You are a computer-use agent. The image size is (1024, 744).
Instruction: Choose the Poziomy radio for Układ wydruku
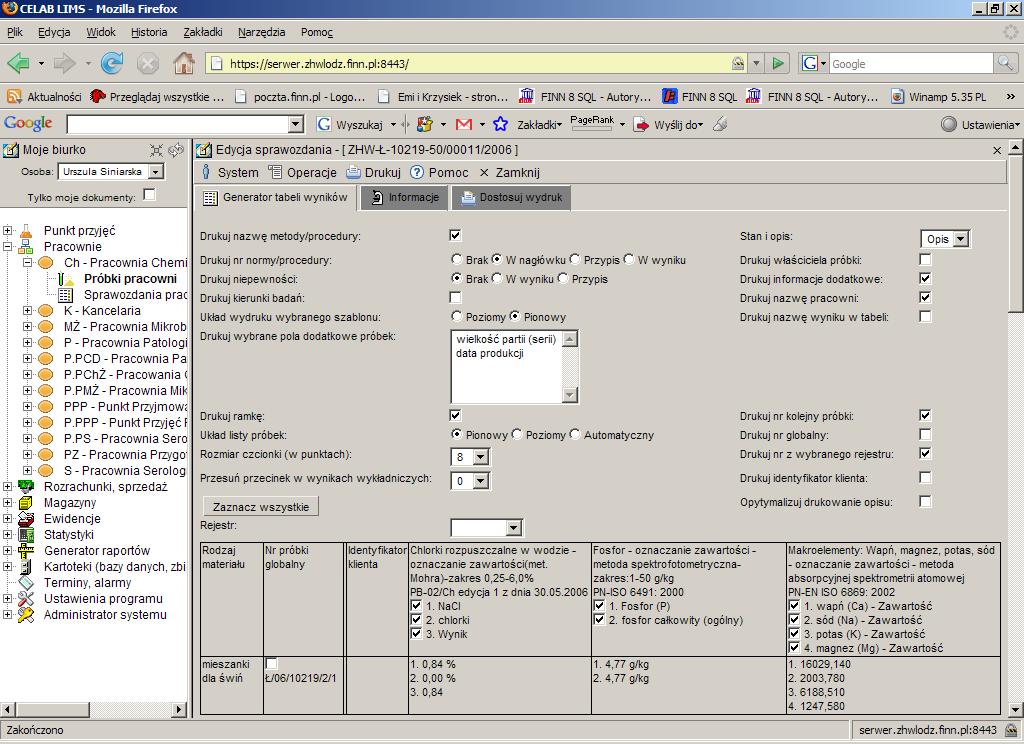point(456,316)
